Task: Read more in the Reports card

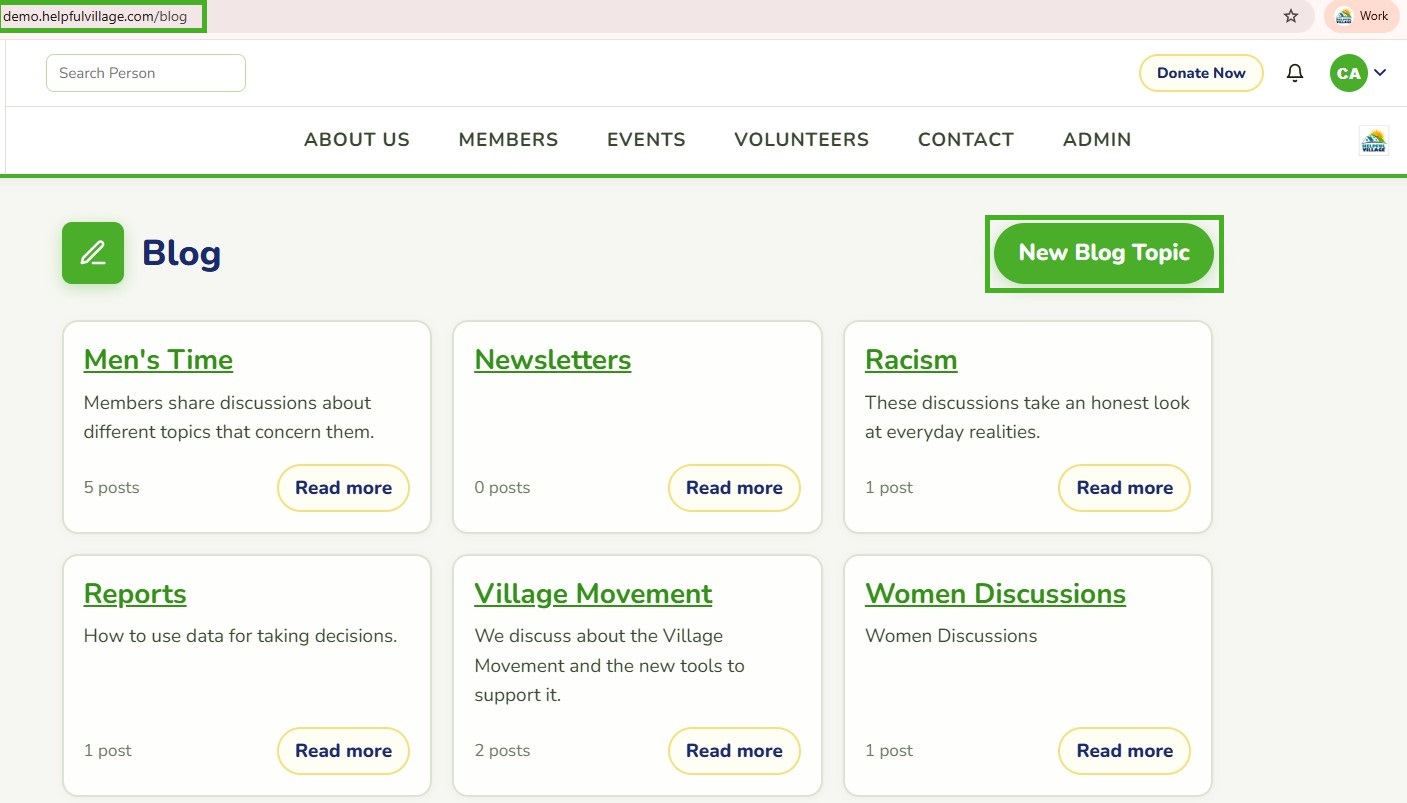Action: [343, 751]
